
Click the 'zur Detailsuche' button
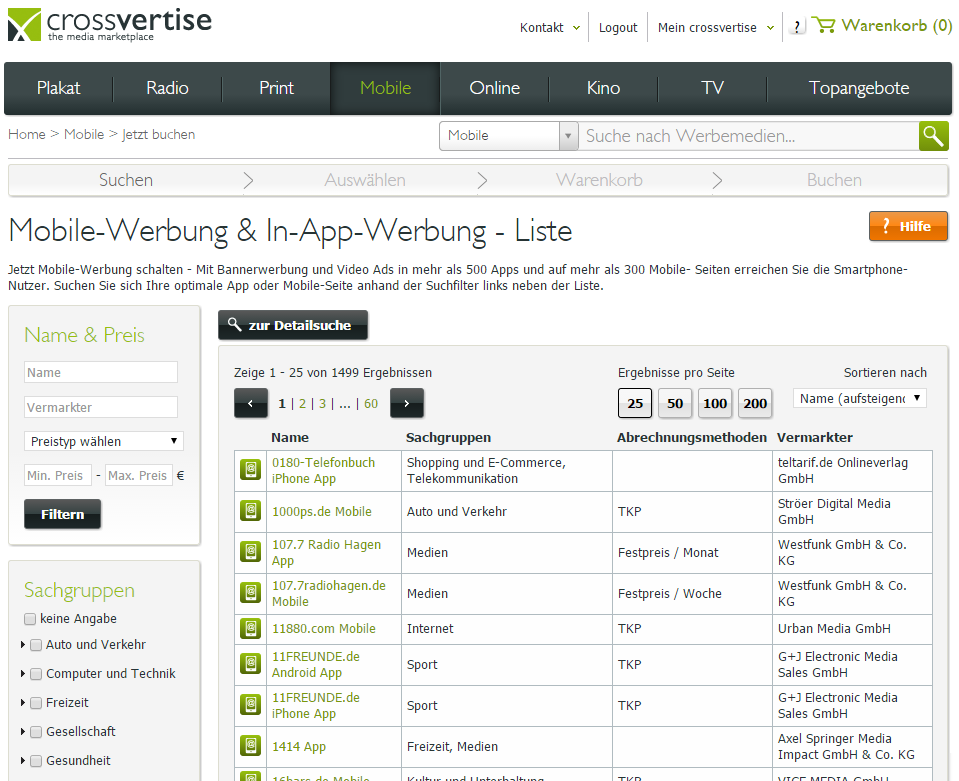tap(293, 325)
